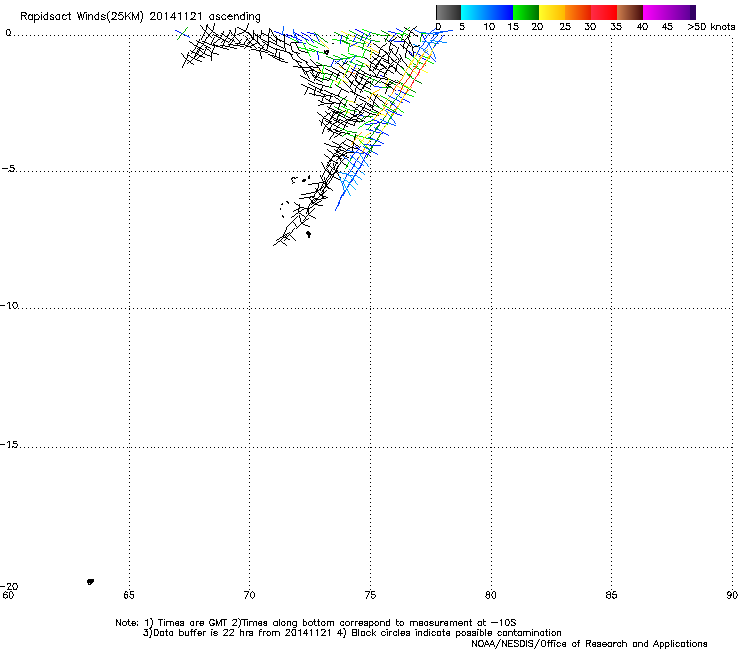
Task: Click the latitude label '-10'
Action: [9, 305]
